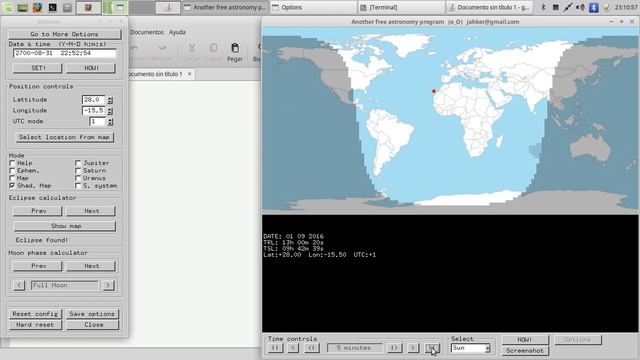Click the Full Moon phase field
This screenshot has height=360, width=640.
point(64,285)
